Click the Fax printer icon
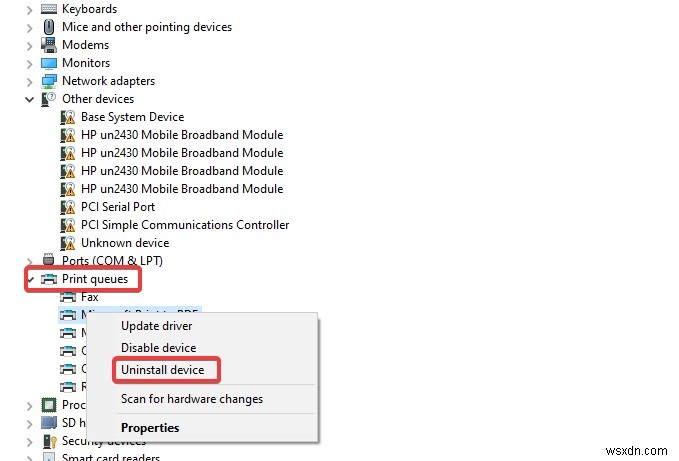The image size is (679, 461). click(x=68, y=297)
